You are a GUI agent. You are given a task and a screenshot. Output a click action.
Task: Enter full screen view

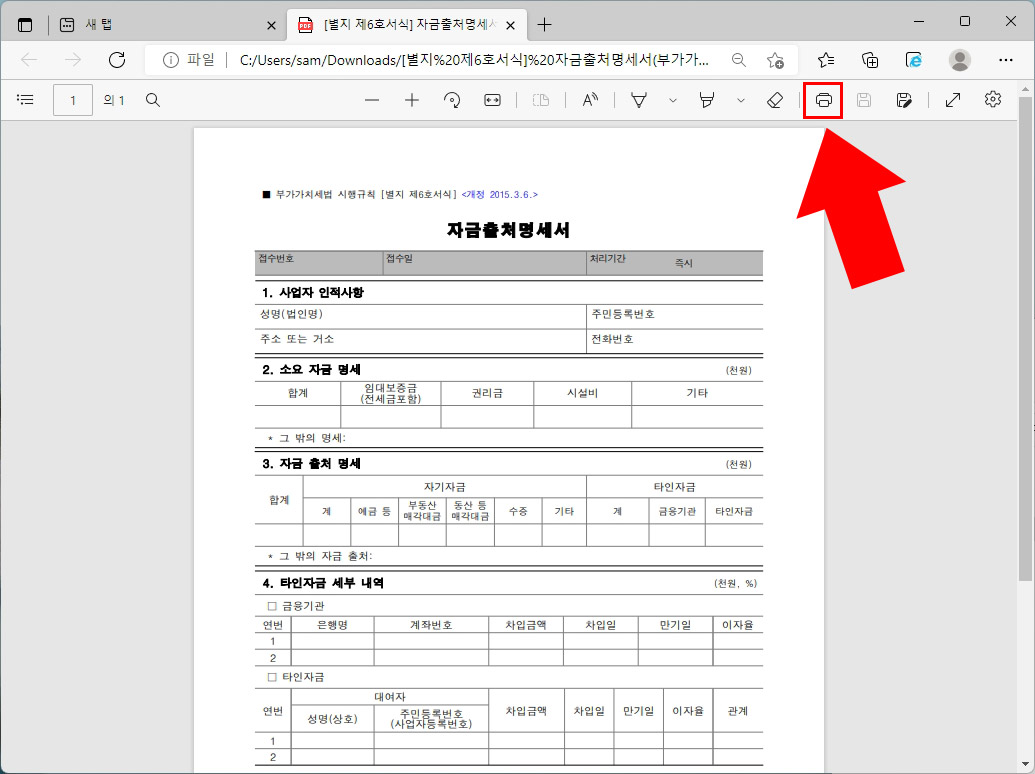(952, 100)
